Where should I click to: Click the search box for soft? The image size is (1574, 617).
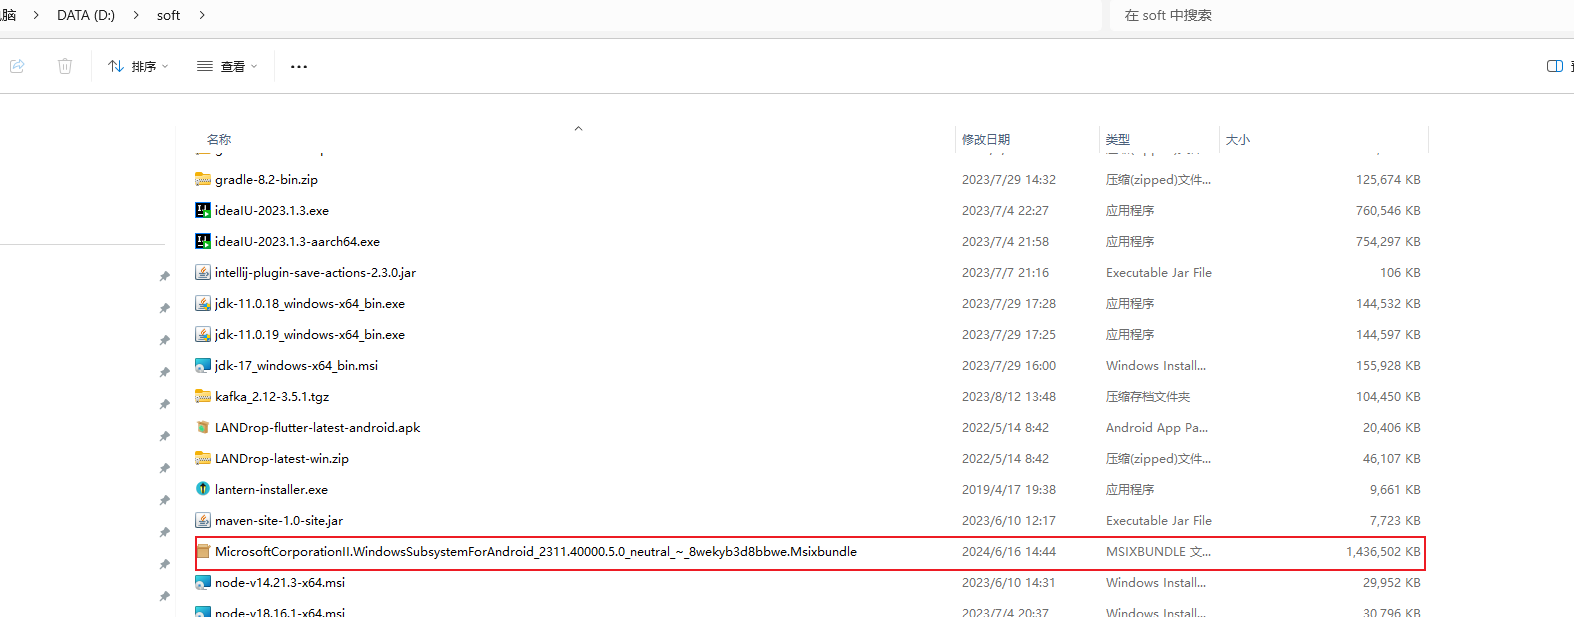pos(1340,15)
